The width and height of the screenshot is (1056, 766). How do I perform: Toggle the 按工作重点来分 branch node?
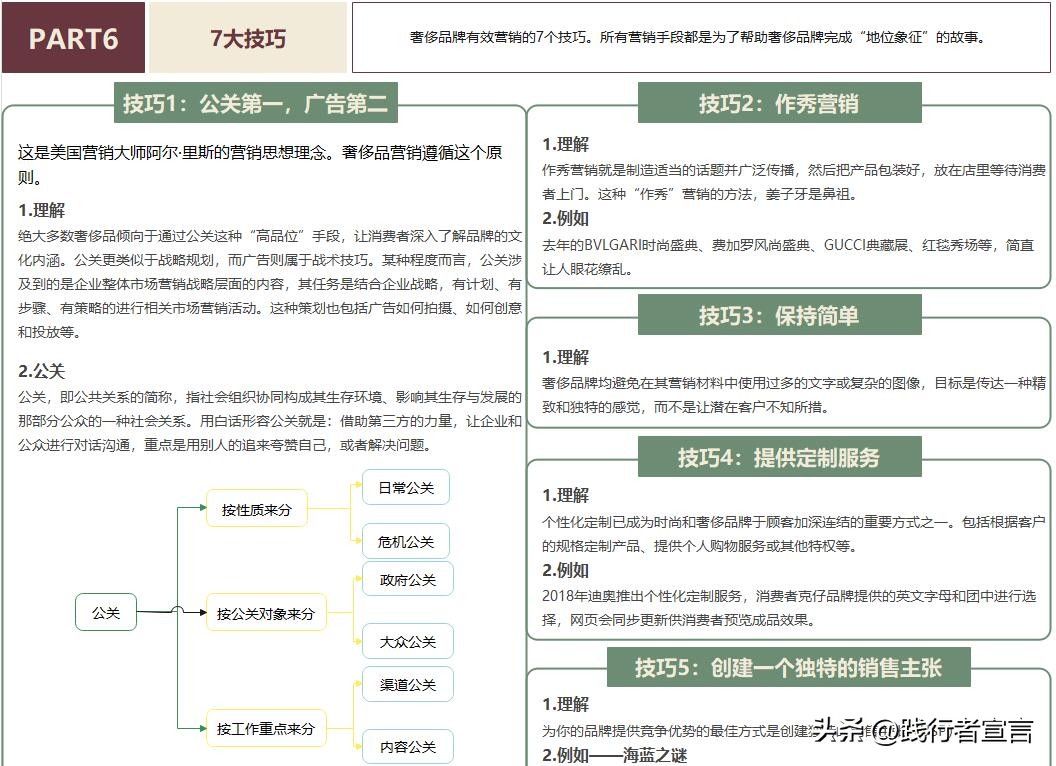266,730
